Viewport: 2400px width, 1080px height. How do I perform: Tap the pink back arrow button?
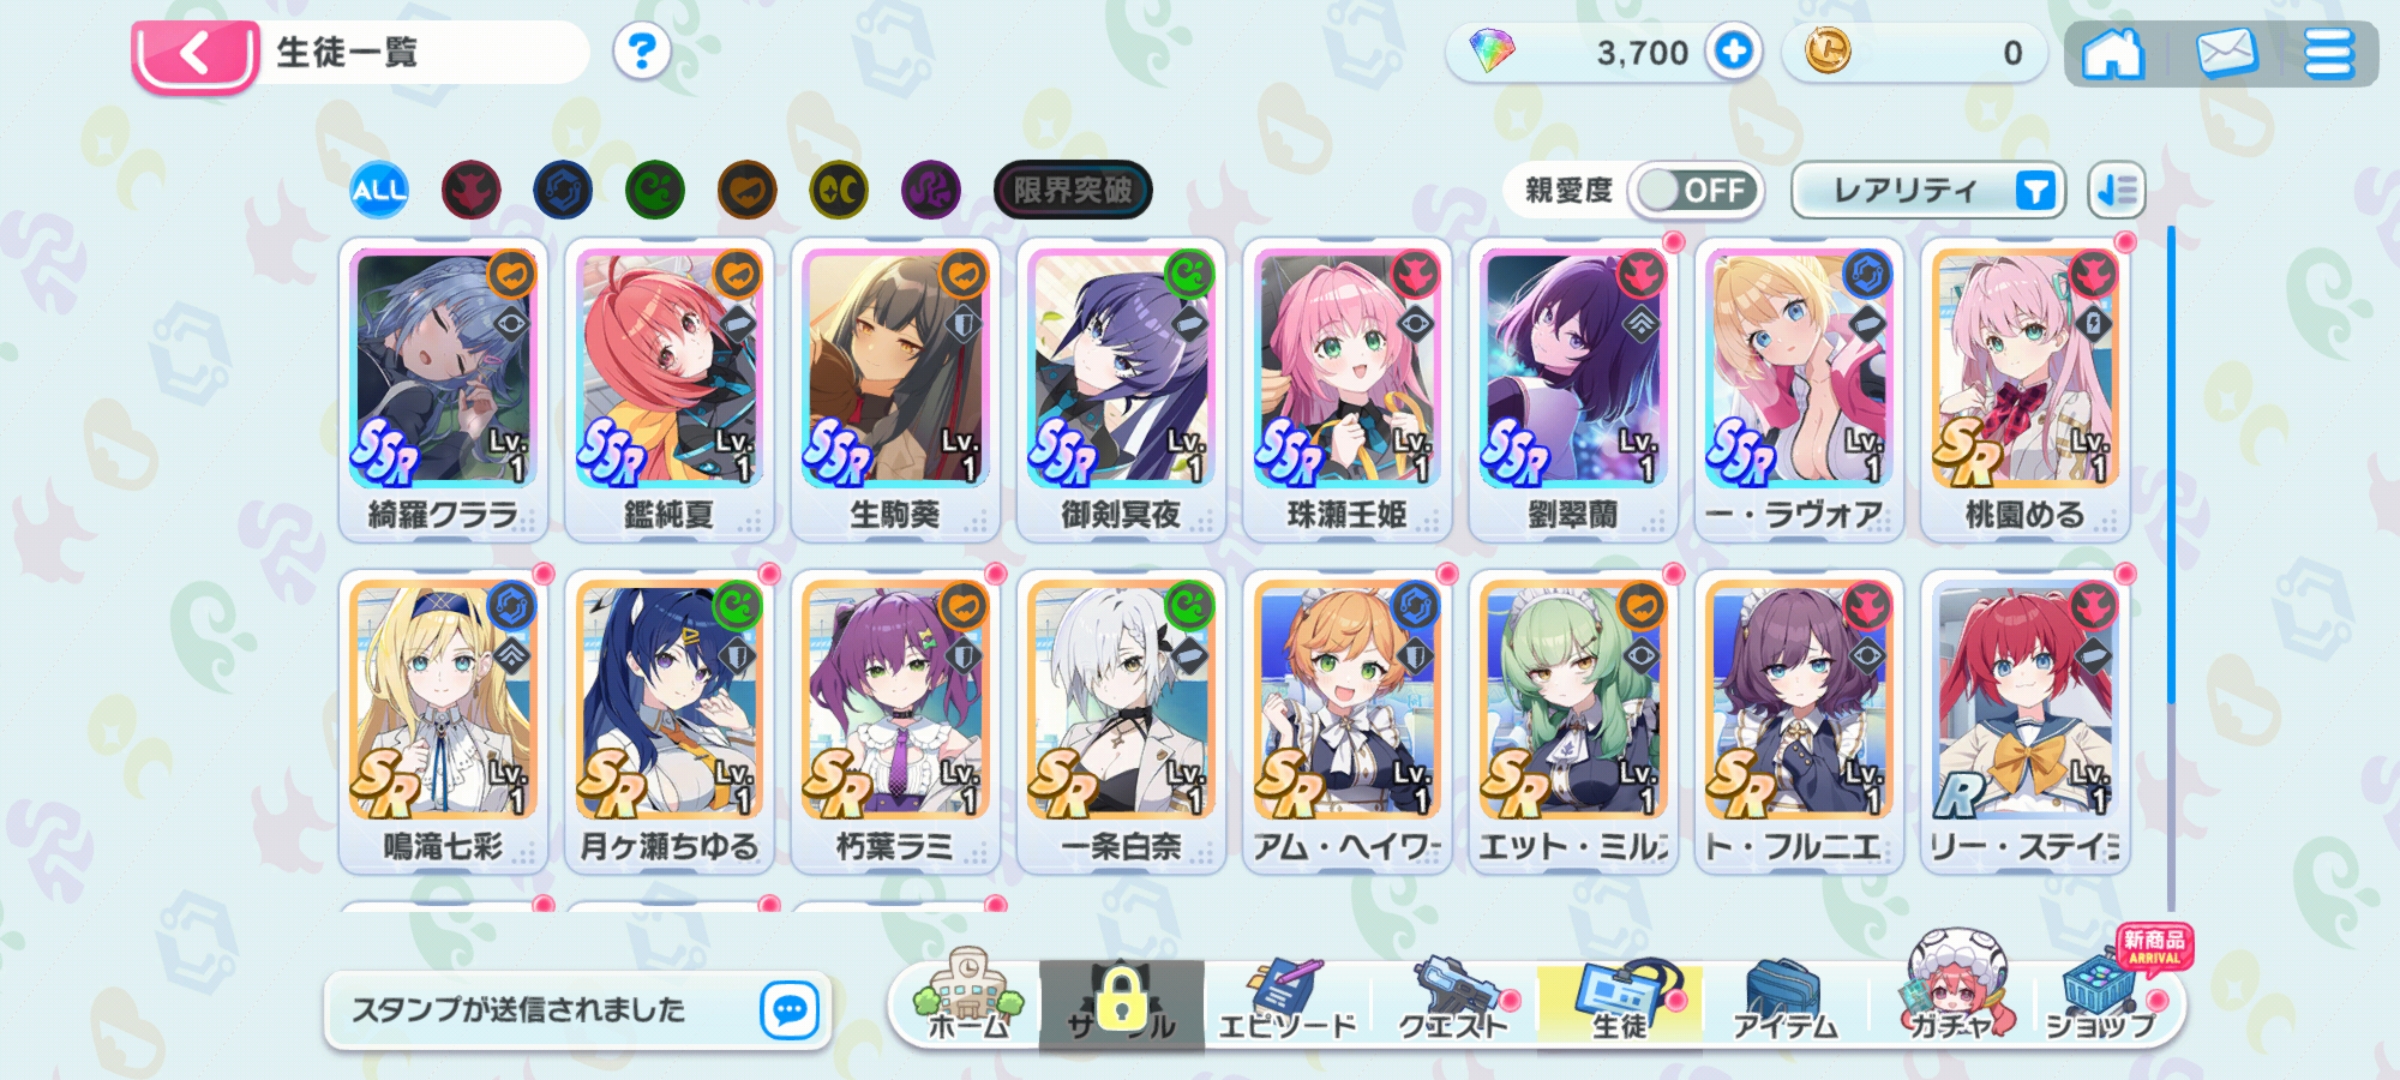[x=195, y=55]
